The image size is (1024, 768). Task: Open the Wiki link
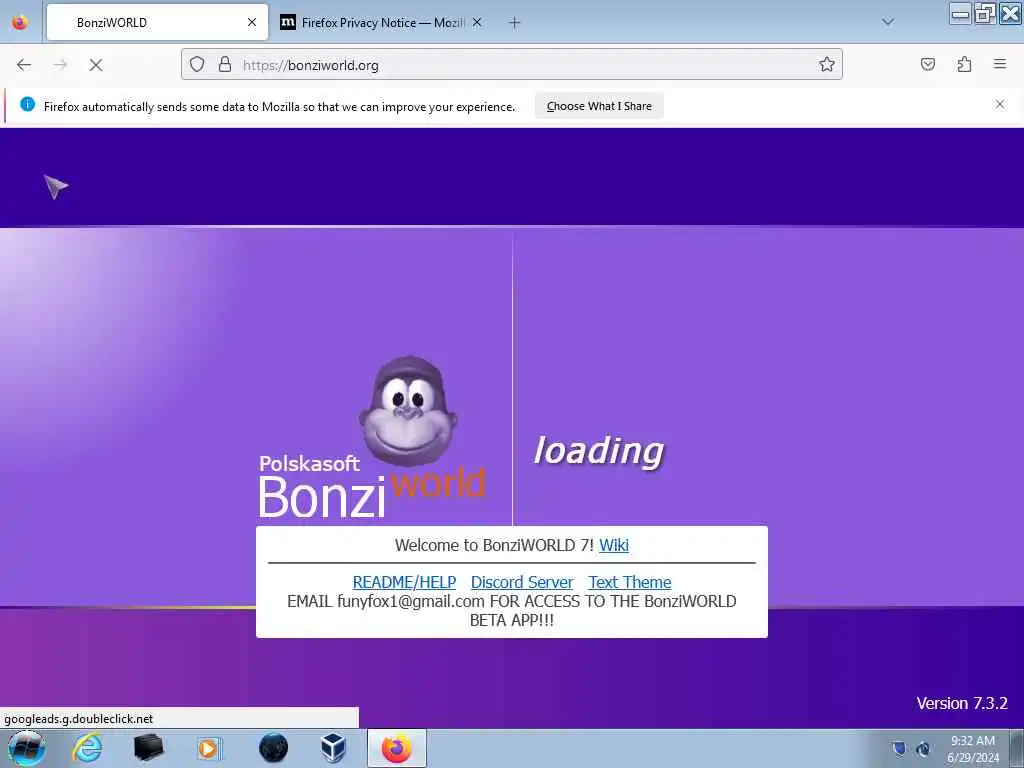[x=614, y=545]
